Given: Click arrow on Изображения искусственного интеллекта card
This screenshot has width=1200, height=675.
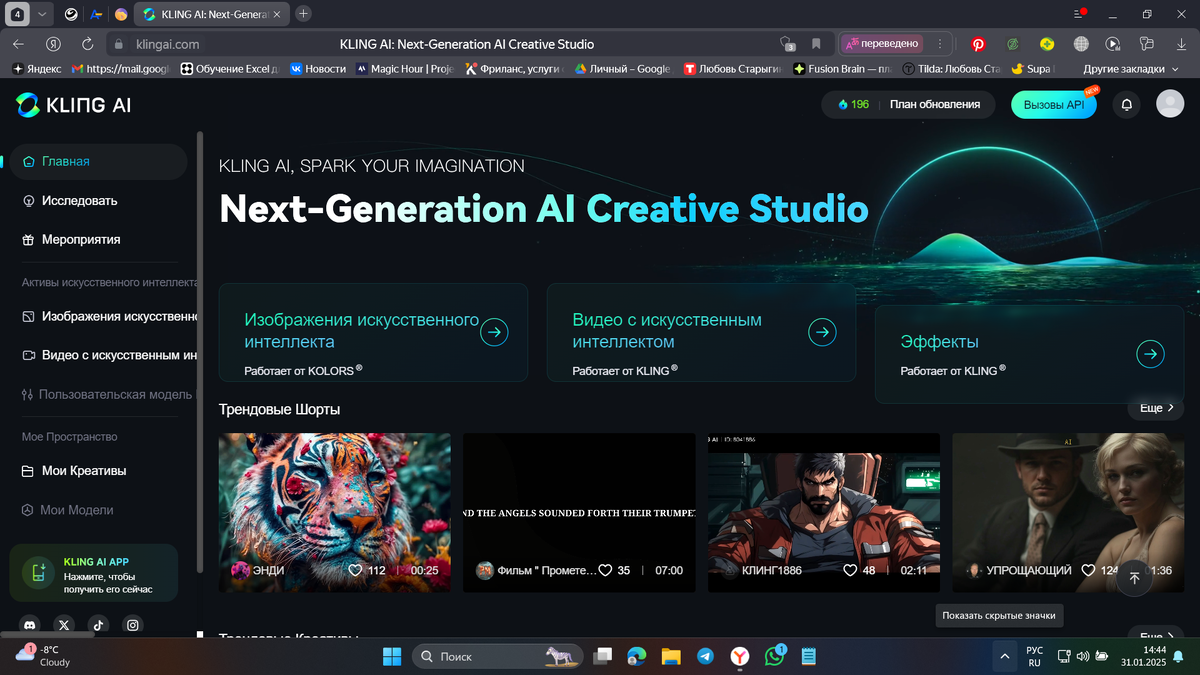Looking at the screenshot, I should (x=494, y=332).
